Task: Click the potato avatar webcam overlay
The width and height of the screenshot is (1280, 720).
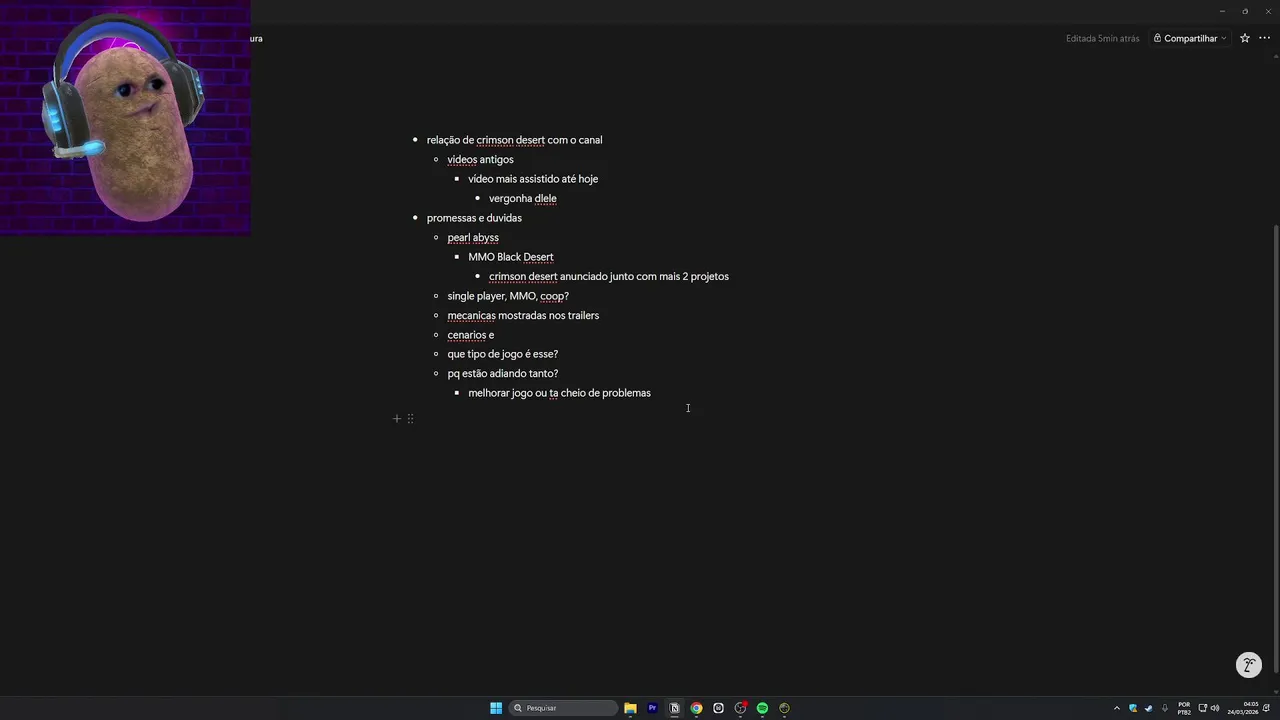Action: pos(125,118)
